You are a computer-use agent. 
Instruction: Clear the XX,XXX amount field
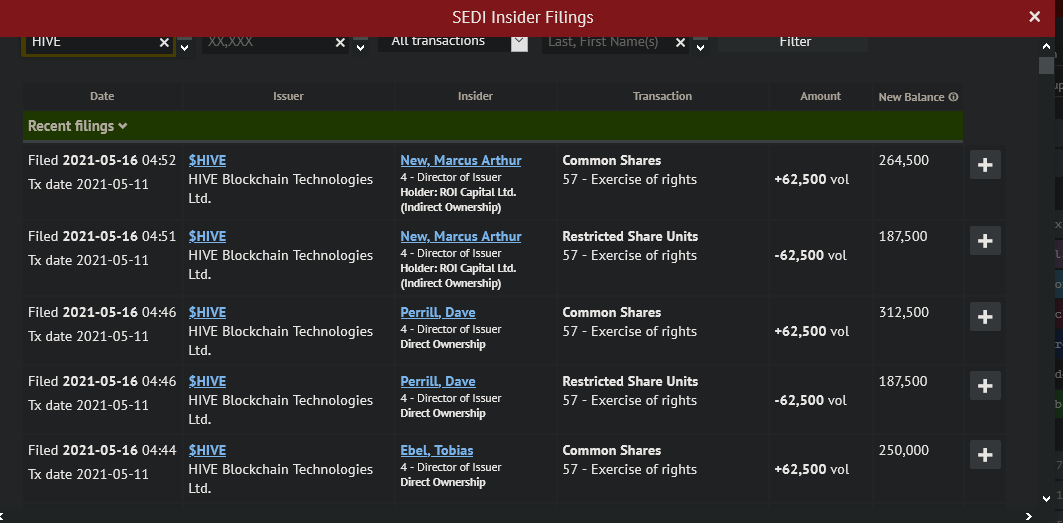pos(340,43)
